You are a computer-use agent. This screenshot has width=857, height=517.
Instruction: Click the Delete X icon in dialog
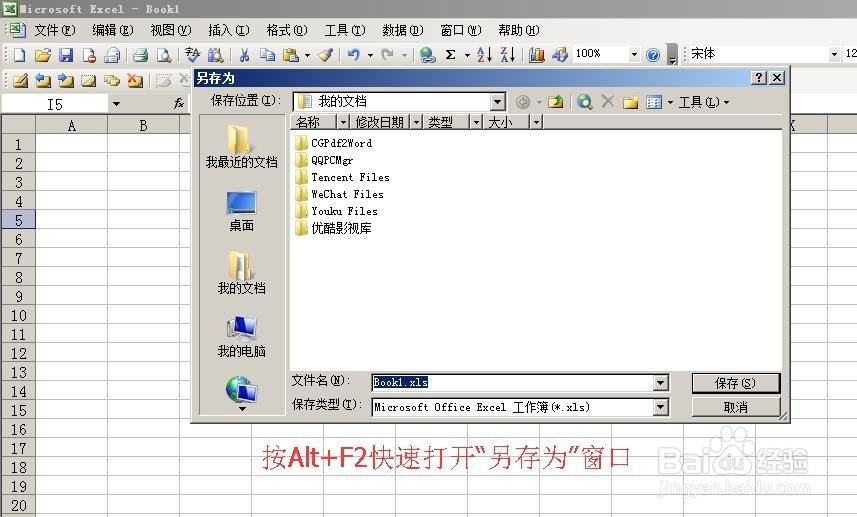(607, 101)
